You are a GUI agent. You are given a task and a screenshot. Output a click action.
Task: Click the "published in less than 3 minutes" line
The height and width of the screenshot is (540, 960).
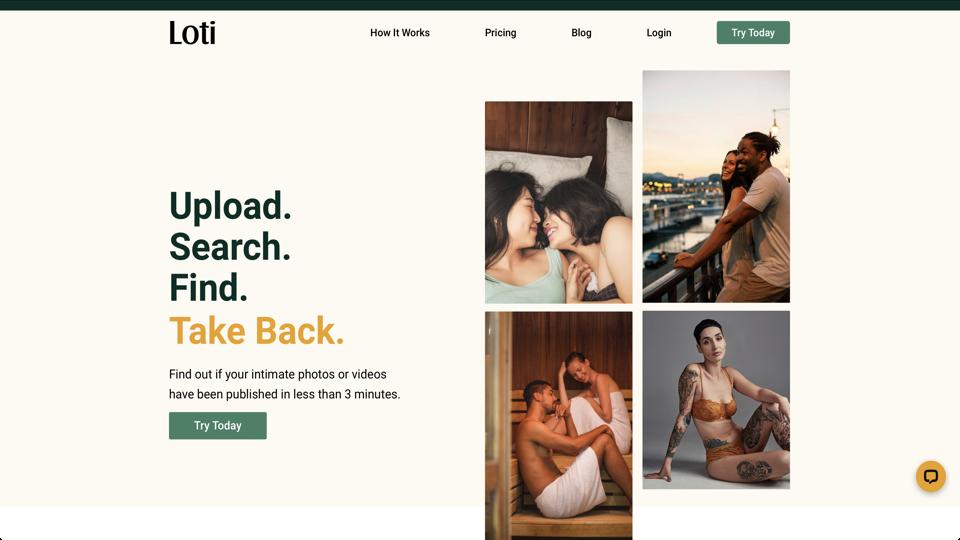[285, 394]
